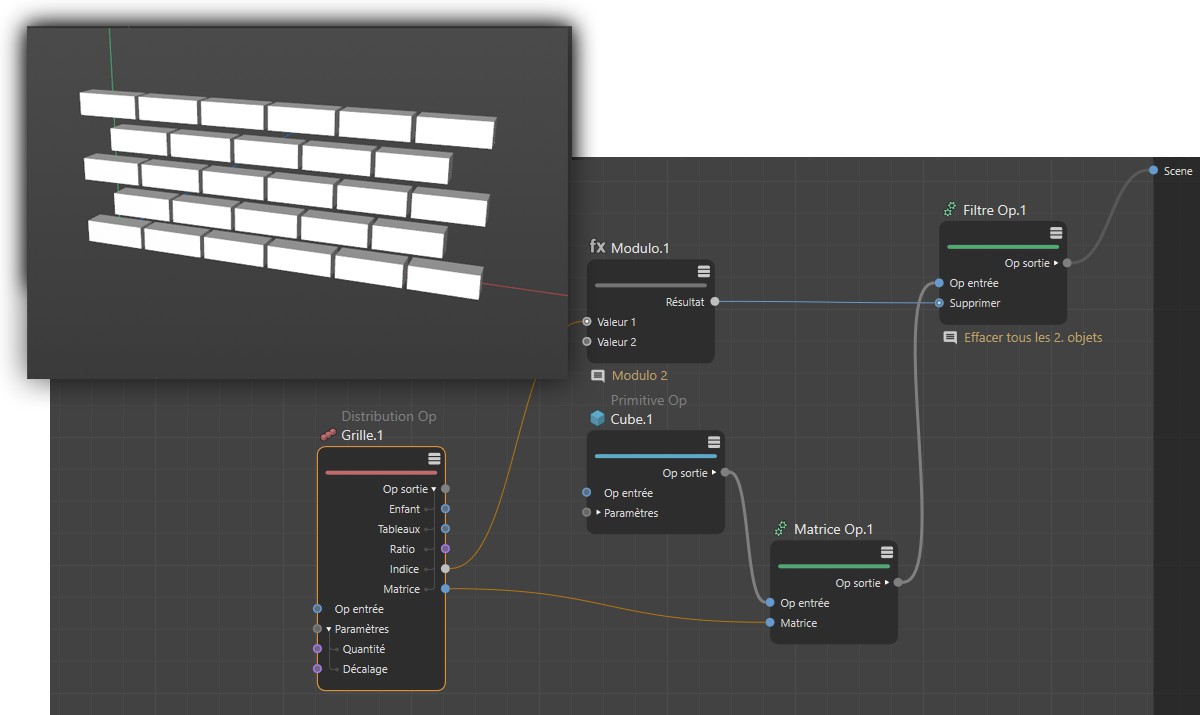
Task: Click the comment icon next to Modulo 2
Action: tap(598, 376)
